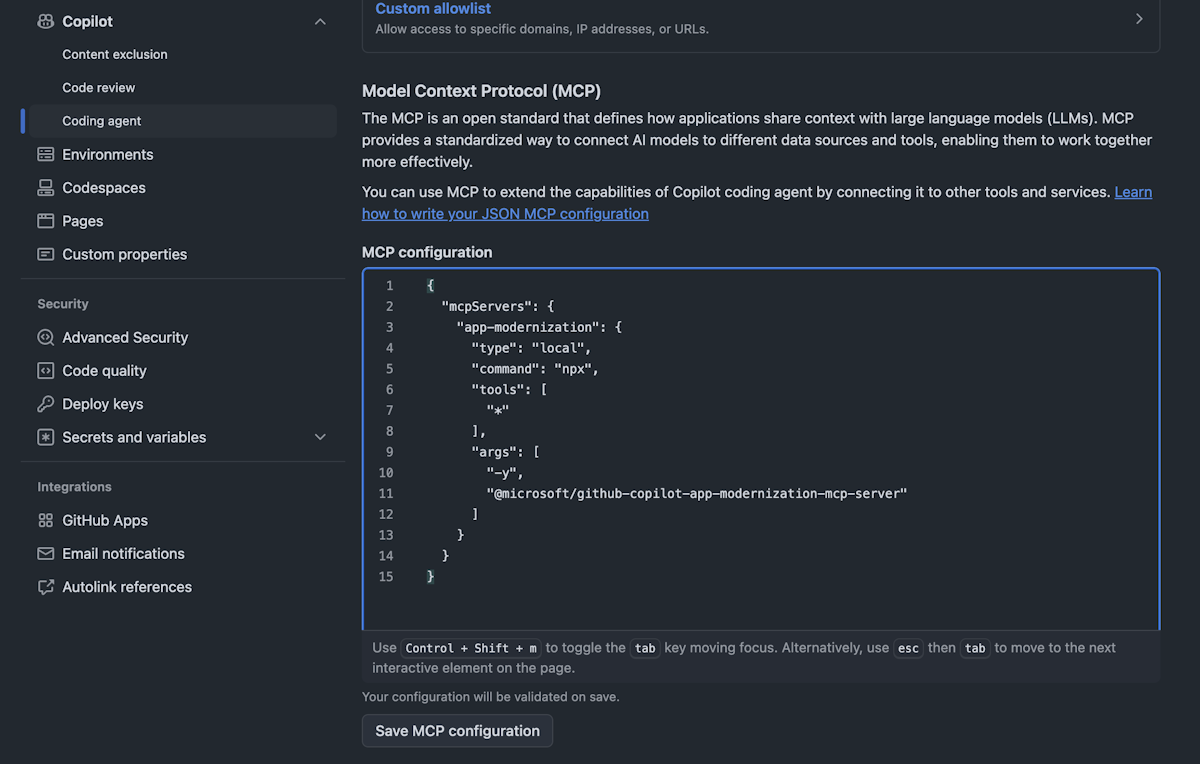Image resolution: width=1200 pixels, height=764 pixels.
Task: Click the Pages browser icon
Action: tap(45, 221)
